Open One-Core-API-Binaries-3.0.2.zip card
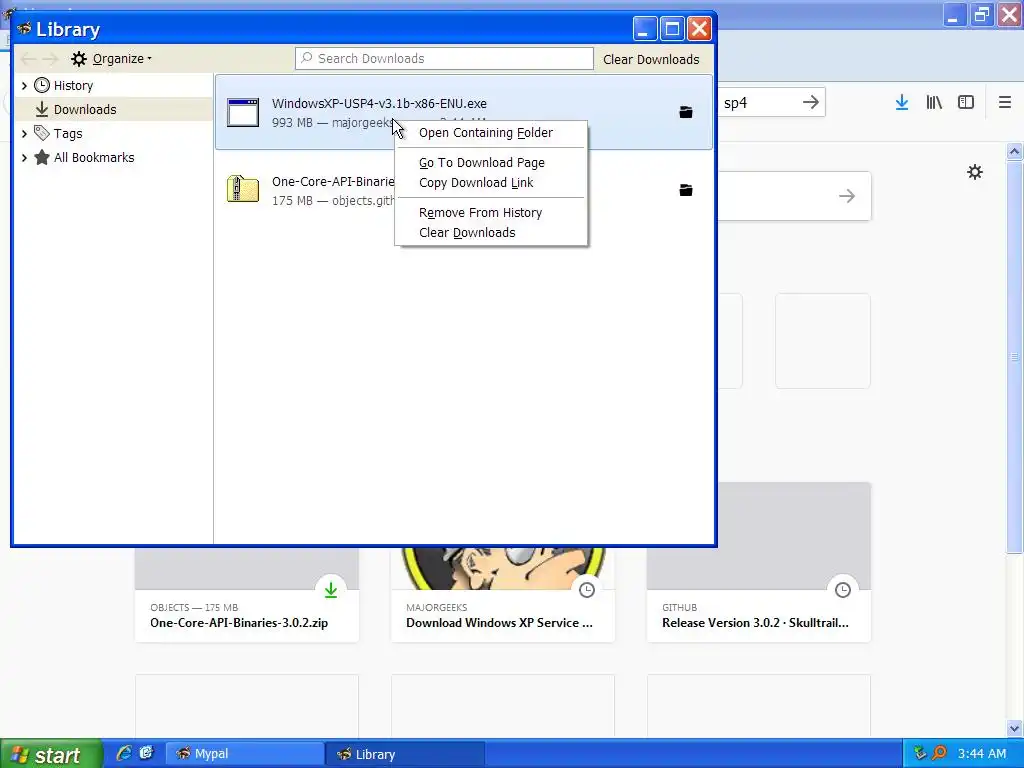Screen dimensions: 1024x768 pos(247,594)
